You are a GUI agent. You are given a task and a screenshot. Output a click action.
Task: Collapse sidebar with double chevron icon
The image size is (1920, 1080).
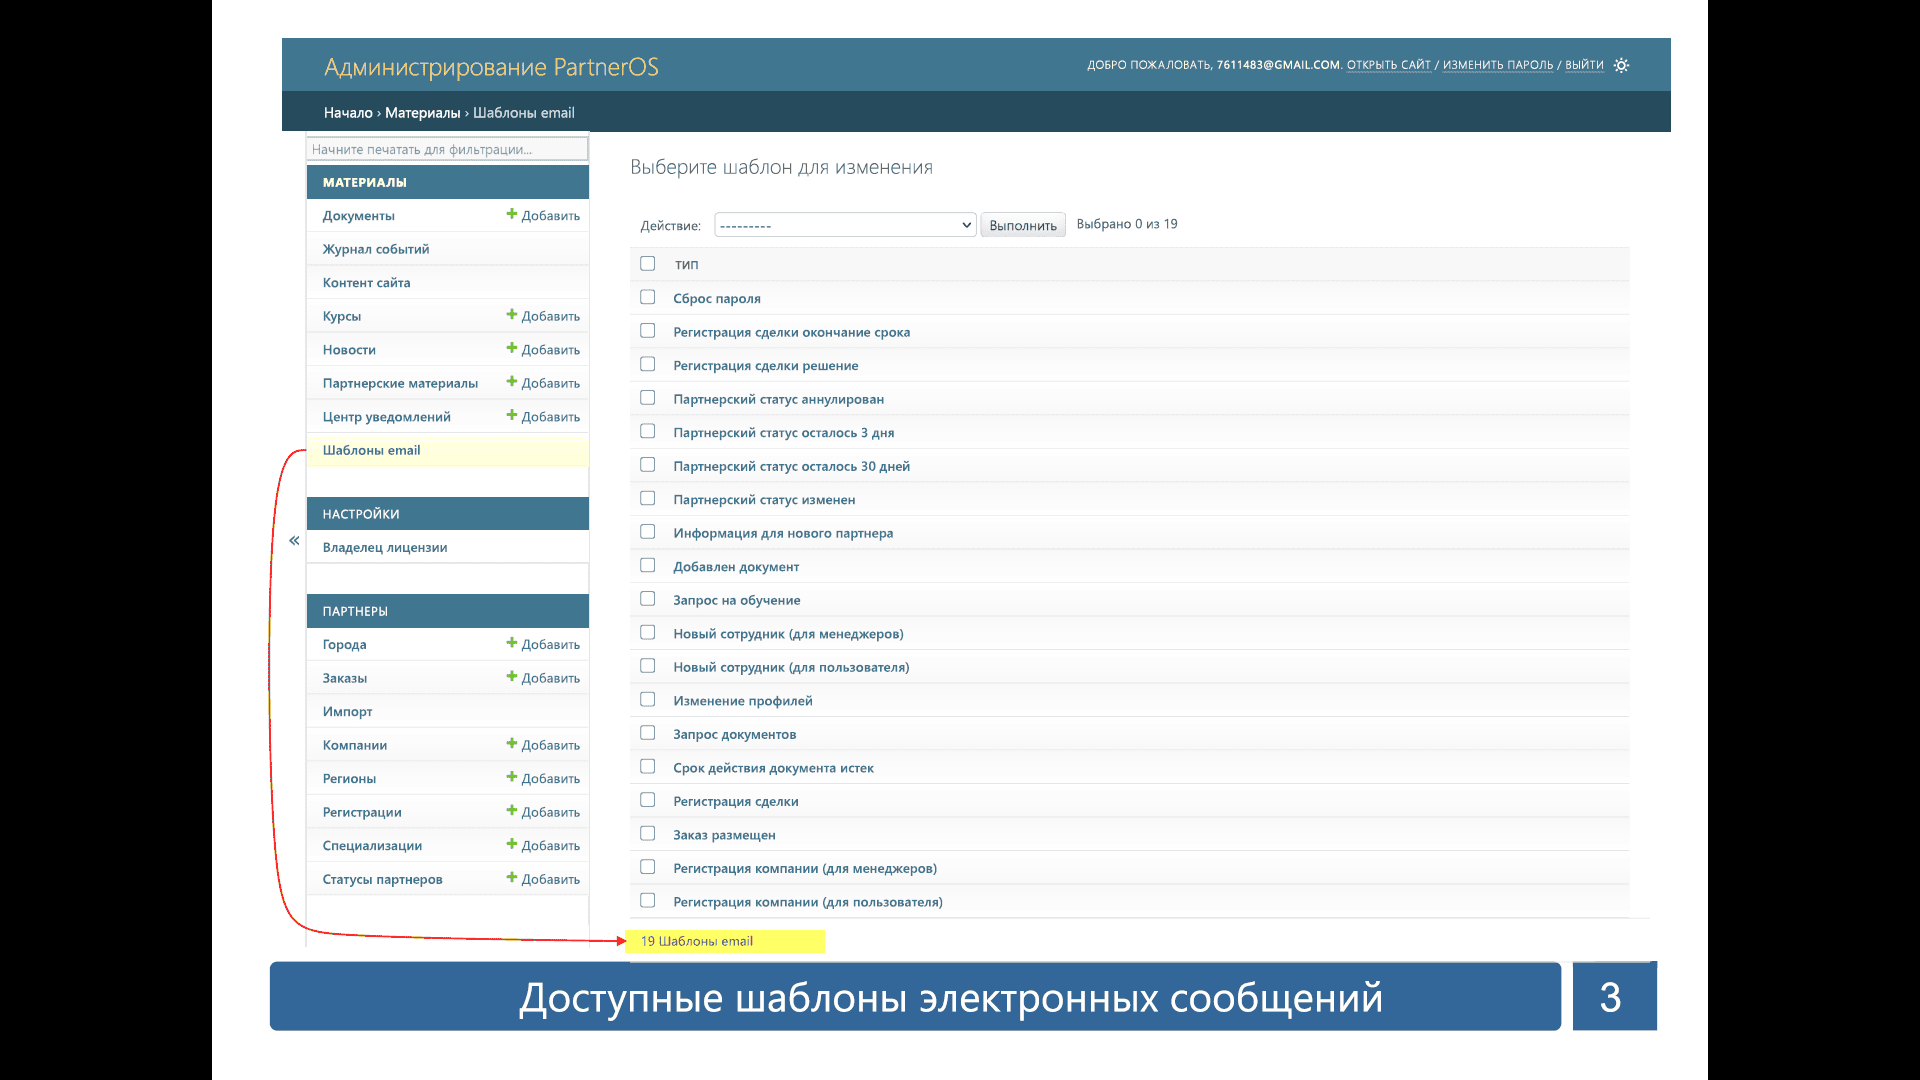(294, 541)
